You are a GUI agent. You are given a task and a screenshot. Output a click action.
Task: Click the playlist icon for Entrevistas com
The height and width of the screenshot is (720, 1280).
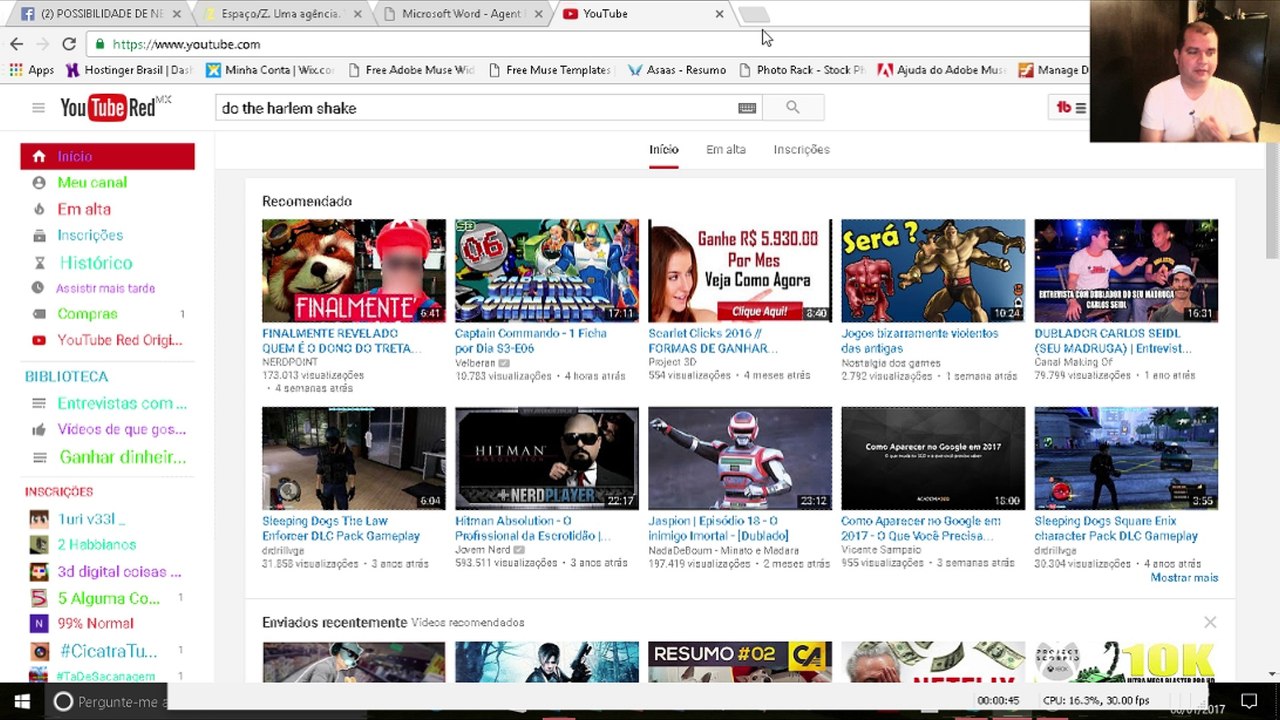(x=39, y=403)
